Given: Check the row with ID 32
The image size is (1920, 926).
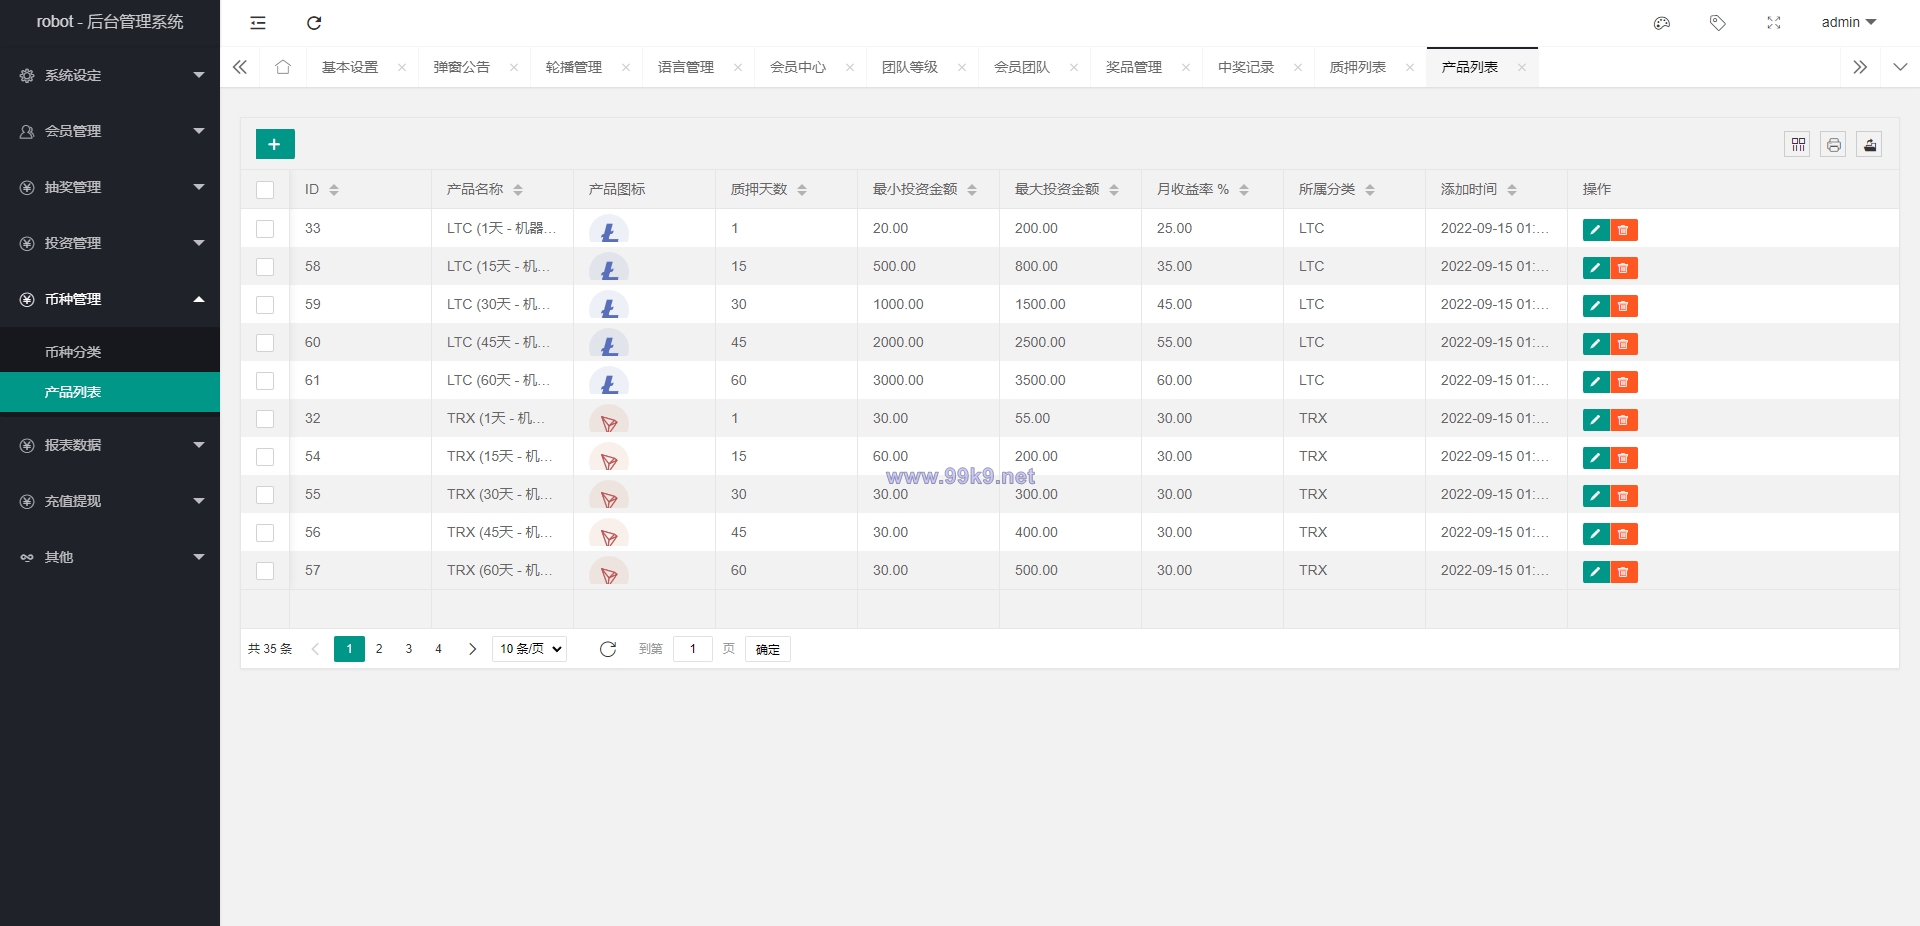Looking at the screenshot, I should [x=265, y=419].
